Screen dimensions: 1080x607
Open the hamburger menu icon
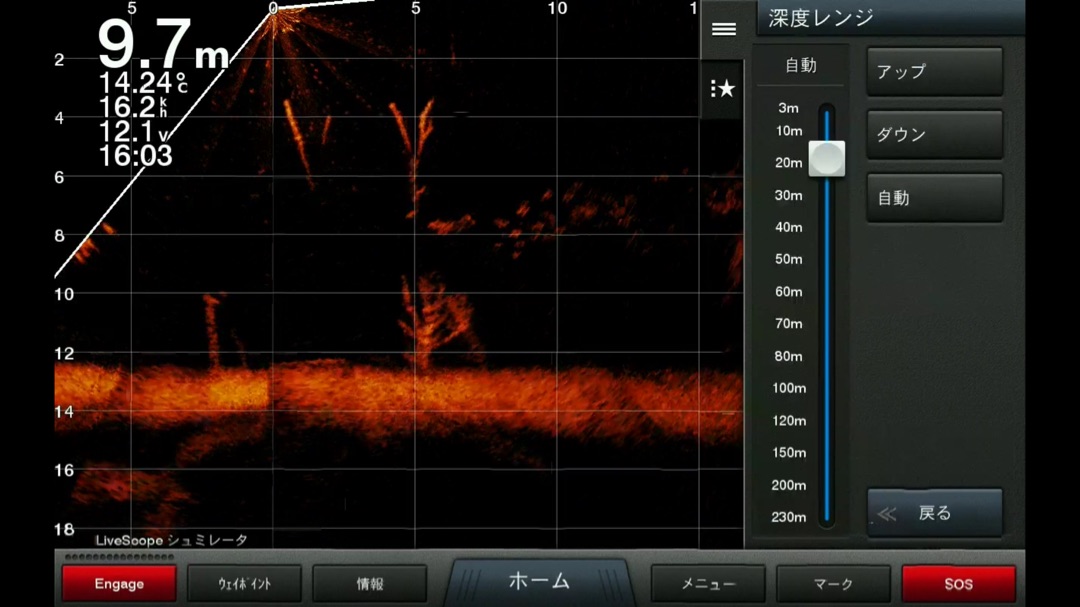pos(723,29)
